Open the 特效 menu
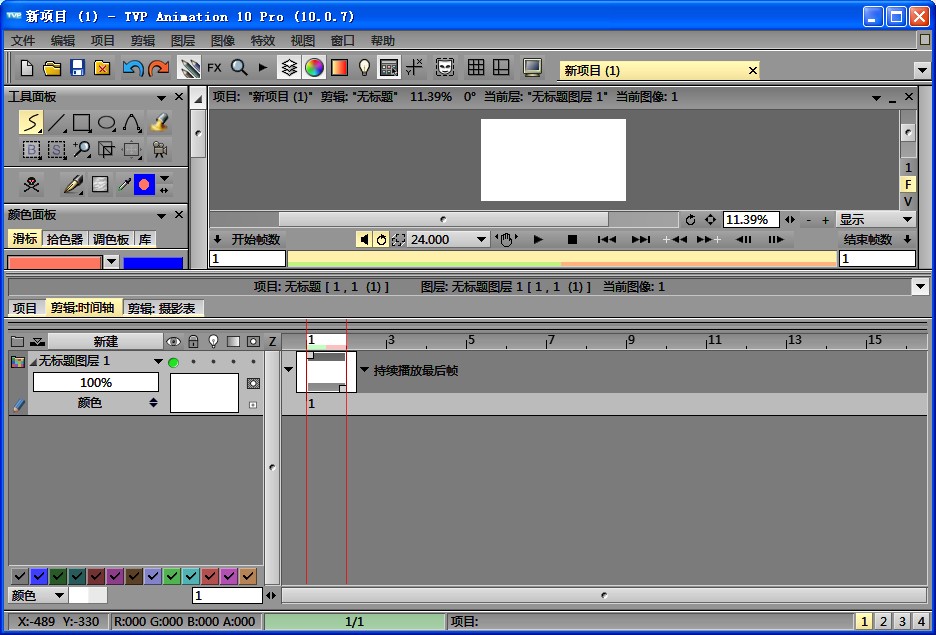 [x=262, y=41]
